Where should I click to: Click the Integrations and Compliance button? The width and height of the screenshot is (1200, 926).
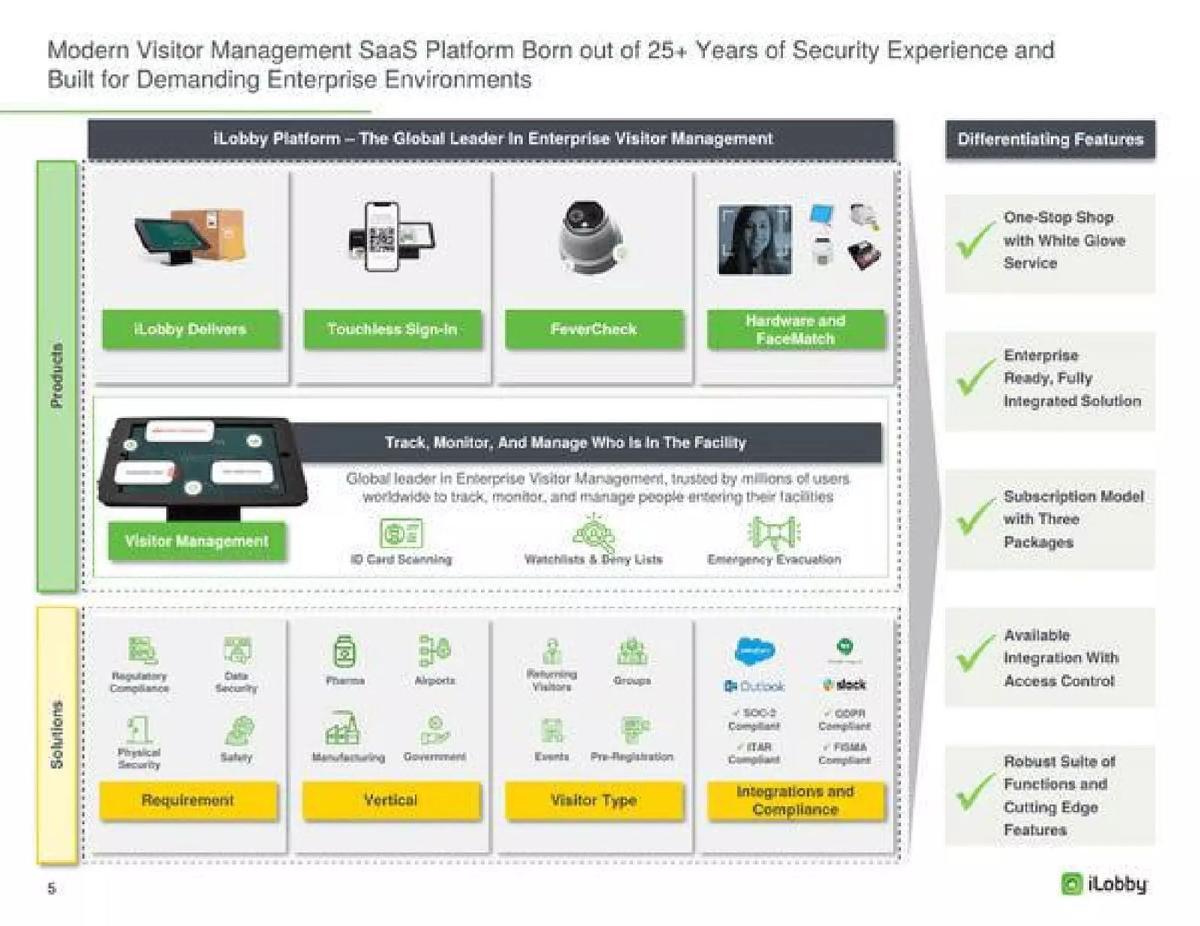click(795, 801)
